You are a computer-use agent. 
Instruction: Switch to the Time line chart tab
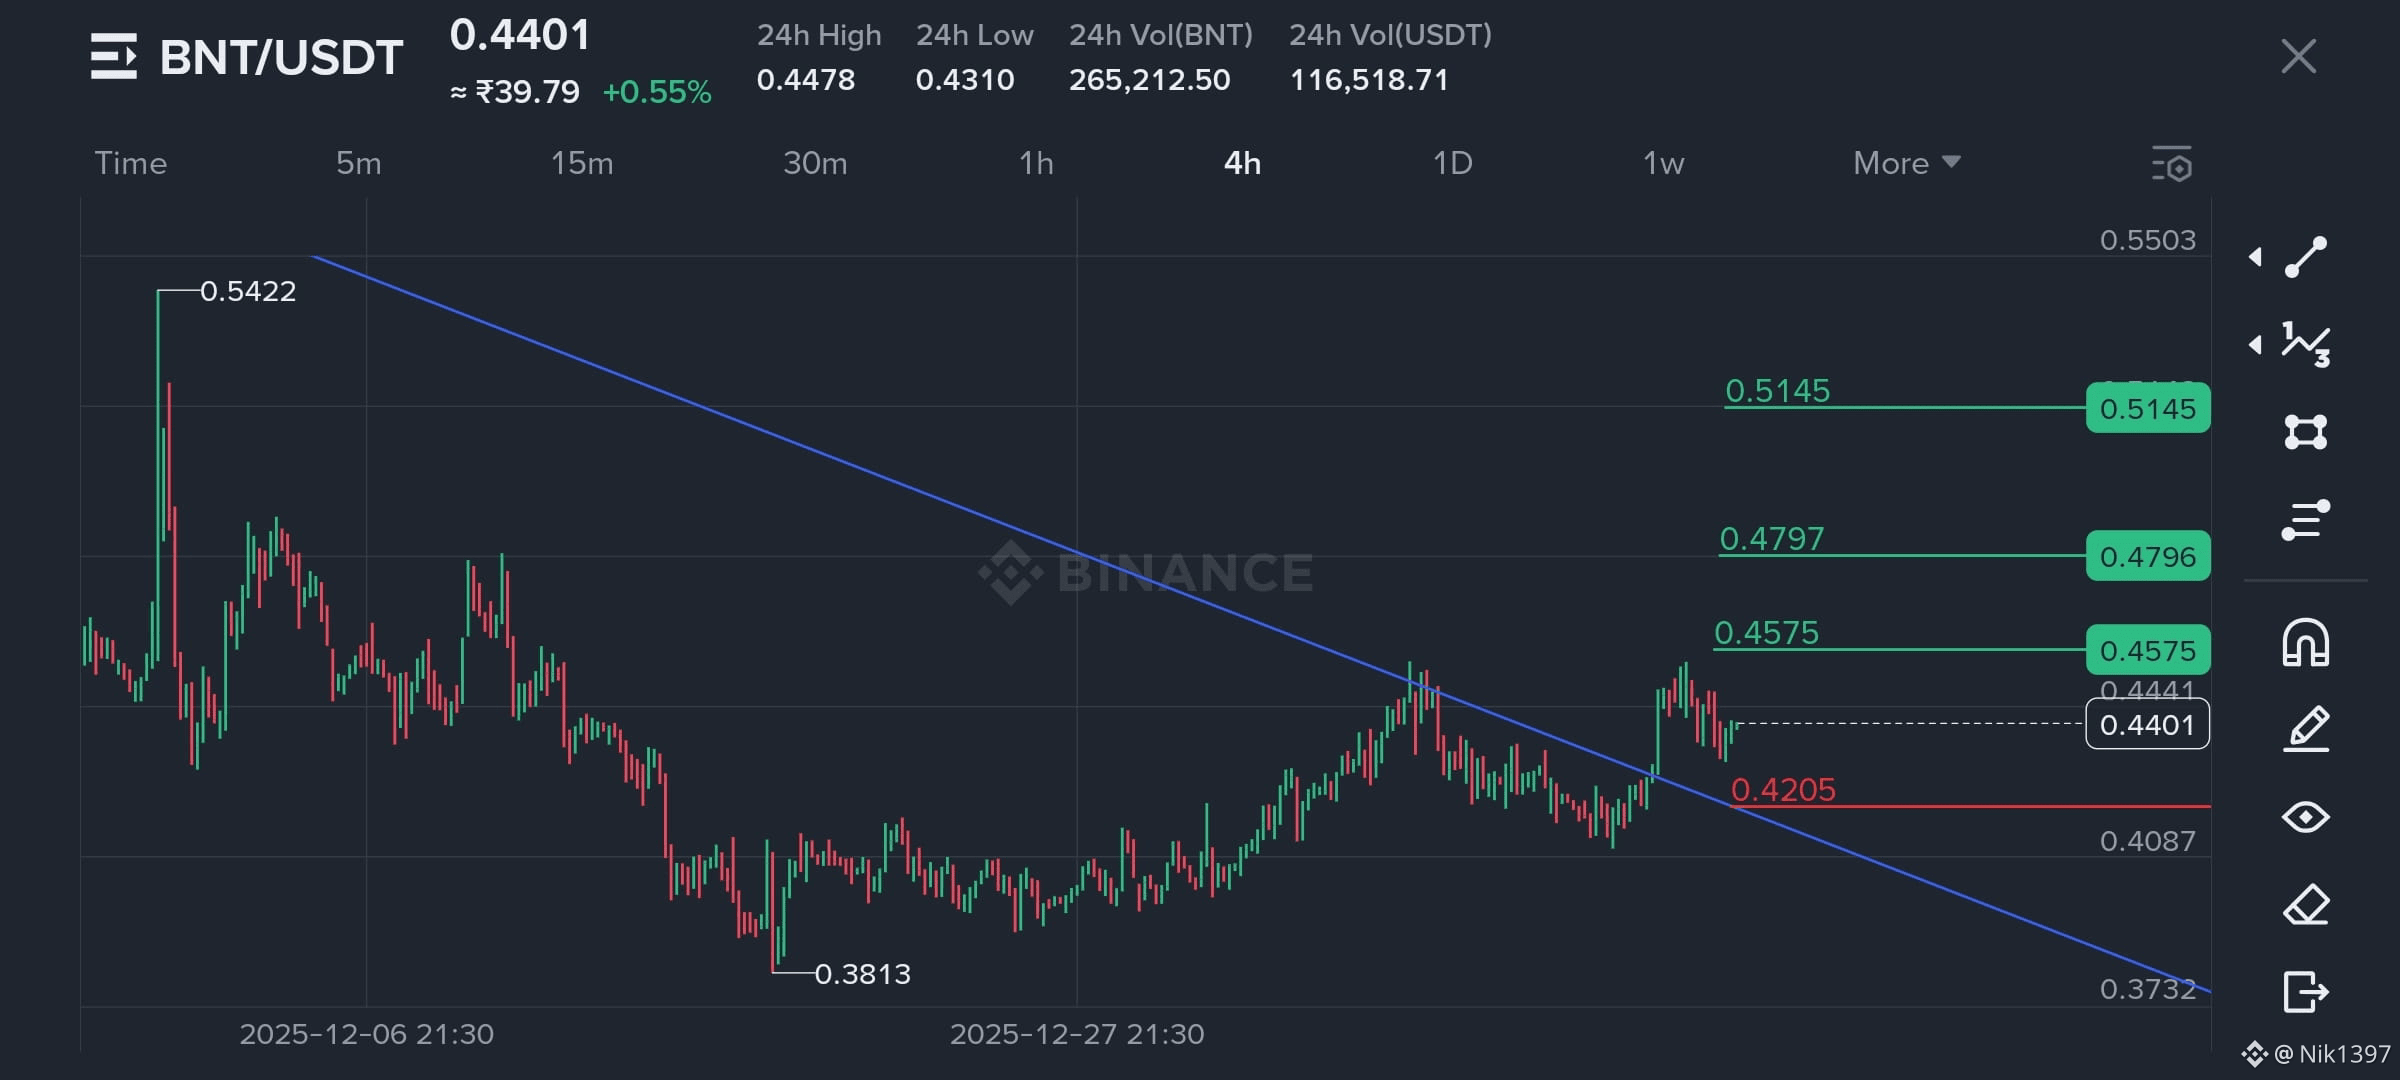pos(131,163)
